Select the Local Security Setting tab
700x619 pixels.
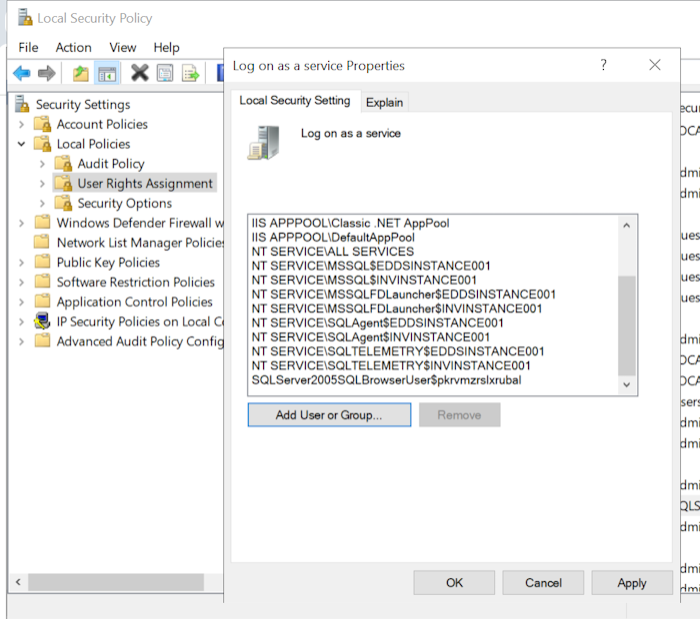[295, 100]
